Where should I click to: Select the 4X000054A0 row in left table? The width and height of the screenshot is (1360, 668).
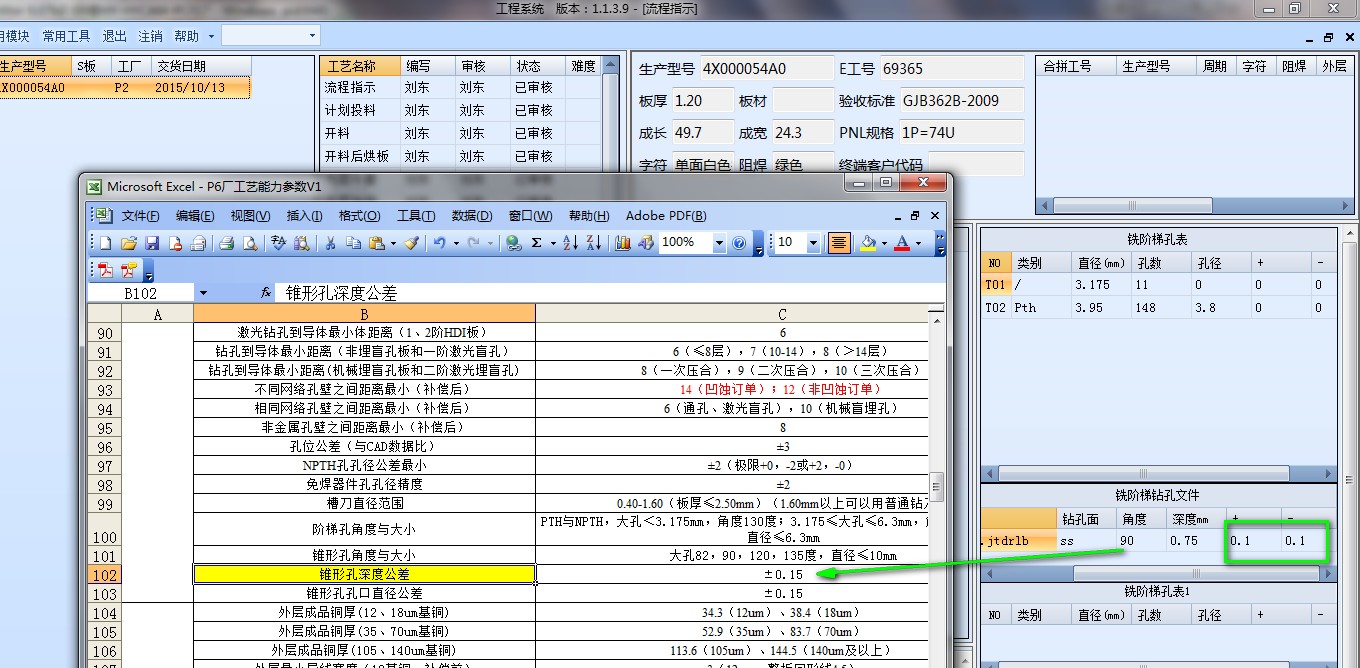click(124, 88)
